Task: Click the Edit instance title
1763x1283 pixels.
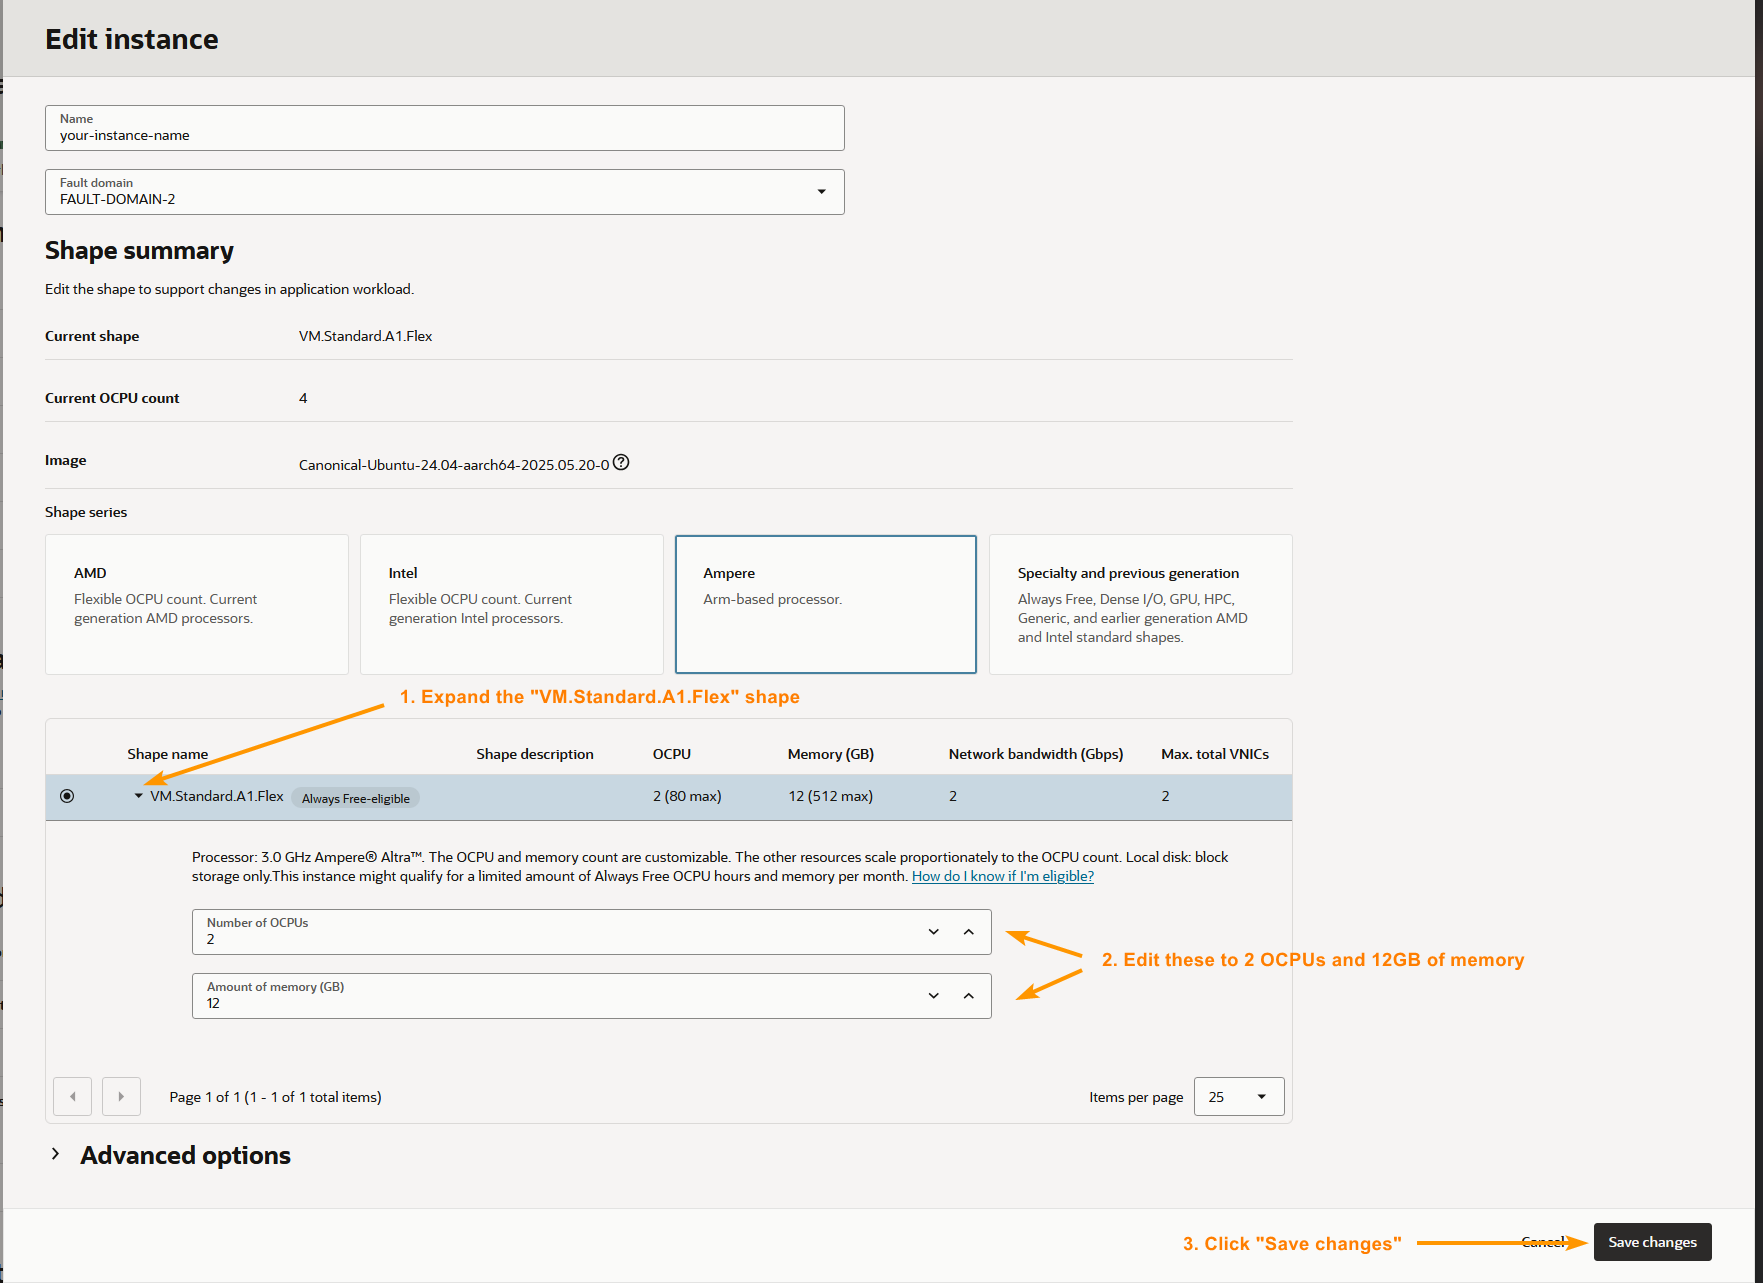Action: 132,39
